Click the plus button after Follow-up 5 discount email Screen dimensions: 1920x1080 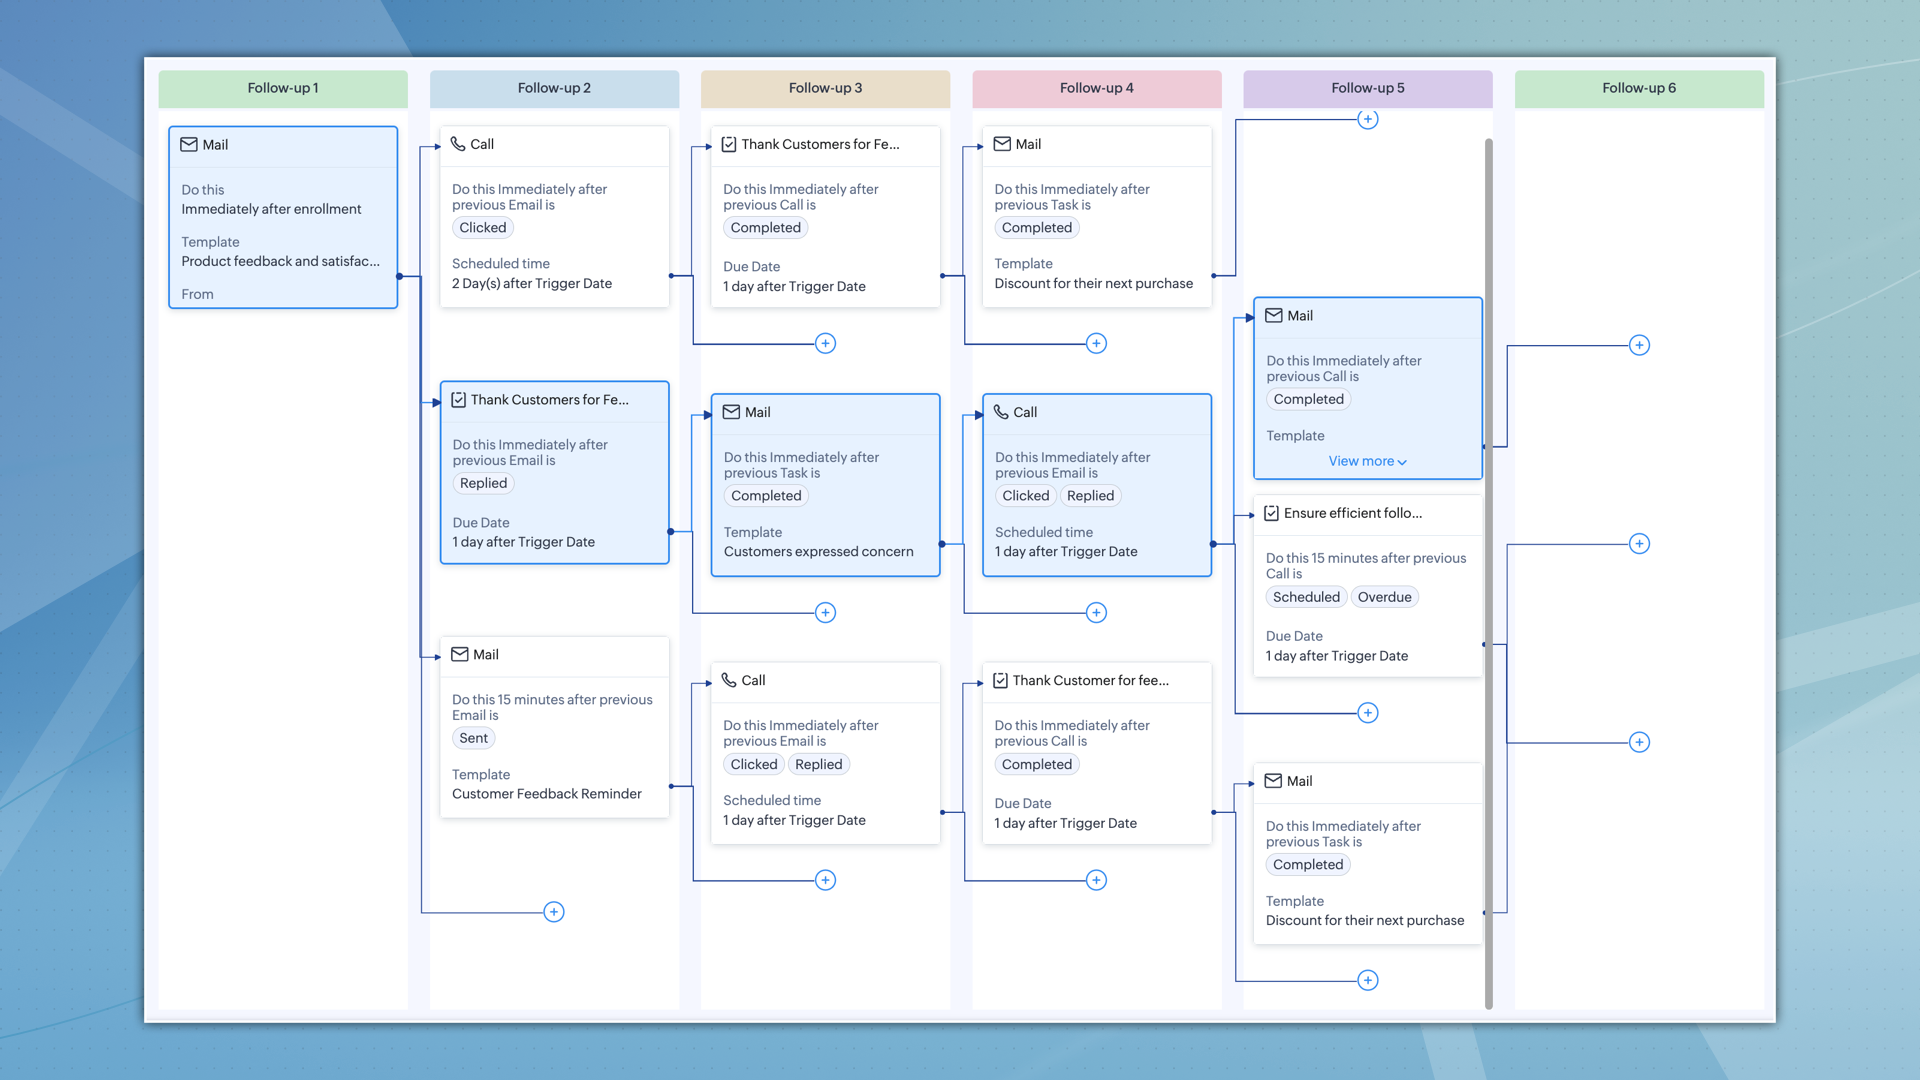[1367, 980]
